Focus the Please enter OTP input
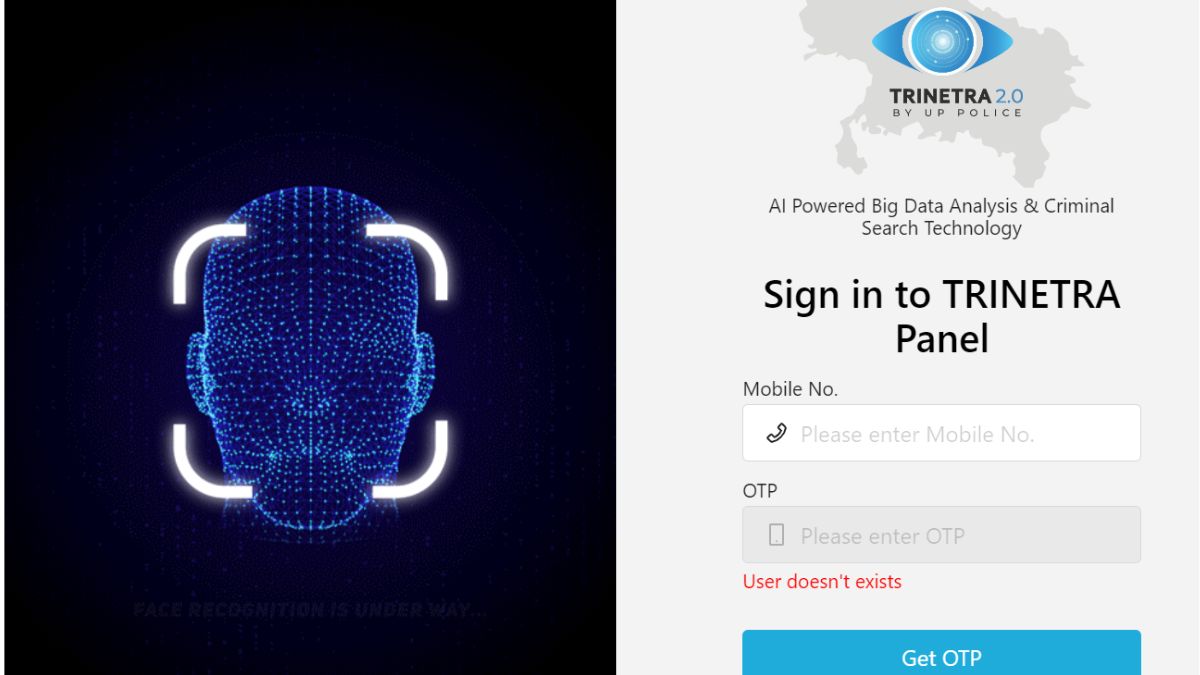Screen dimensions: 1200x675 (x=941, y=535)
